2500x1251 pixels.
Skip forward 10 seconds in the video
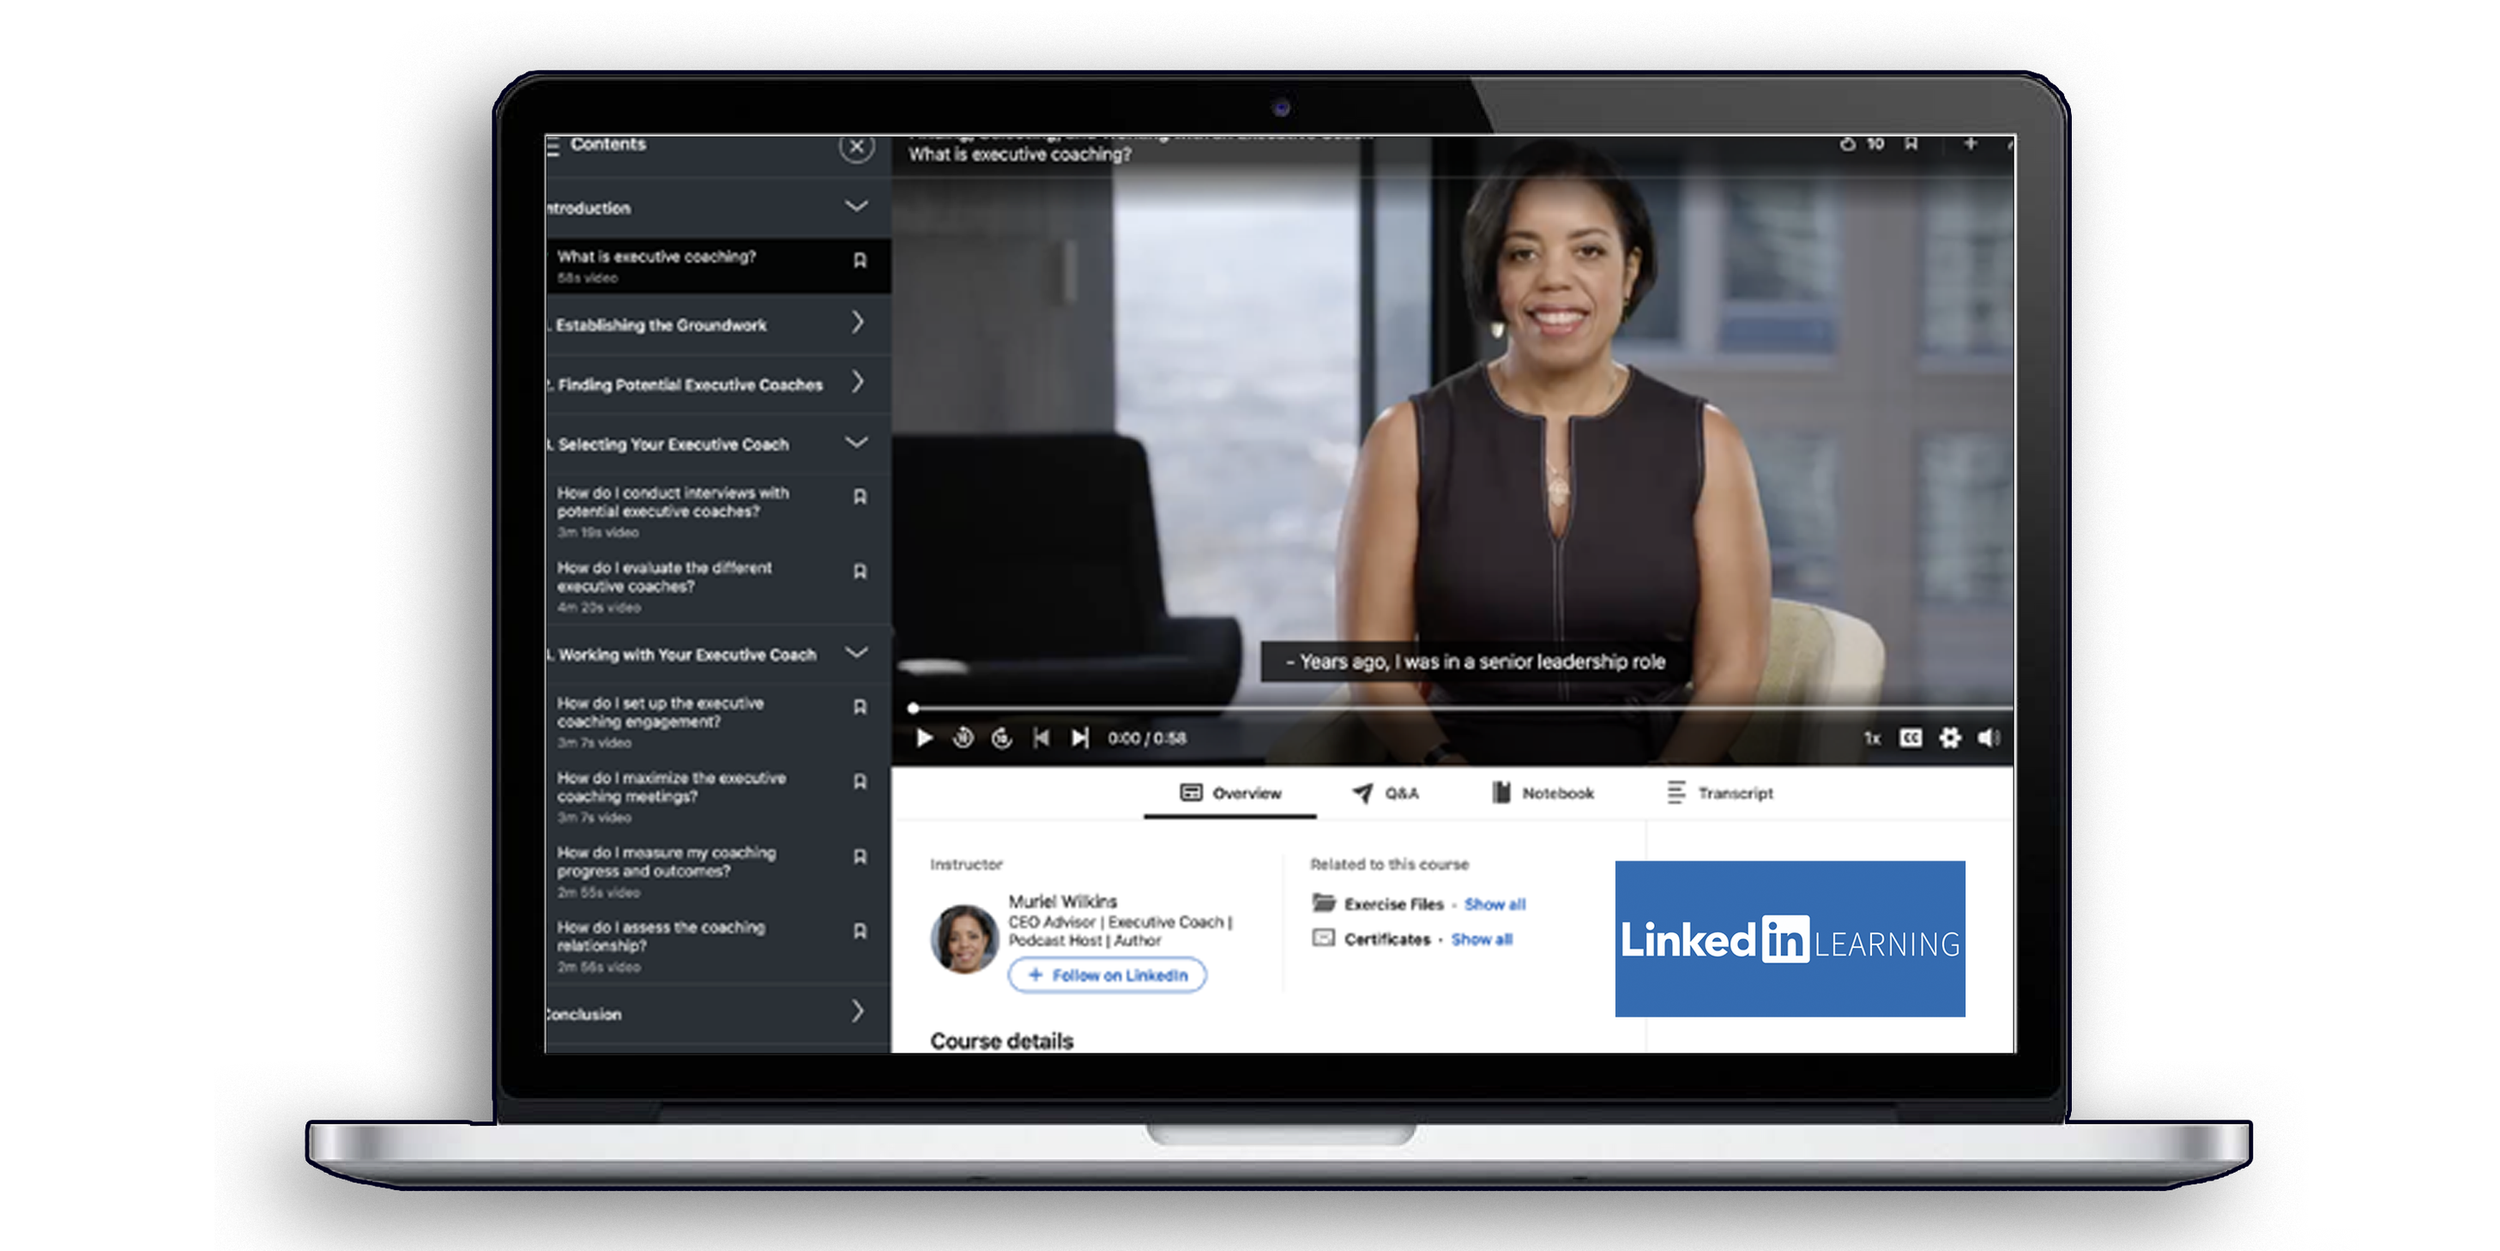(1003, 737)
